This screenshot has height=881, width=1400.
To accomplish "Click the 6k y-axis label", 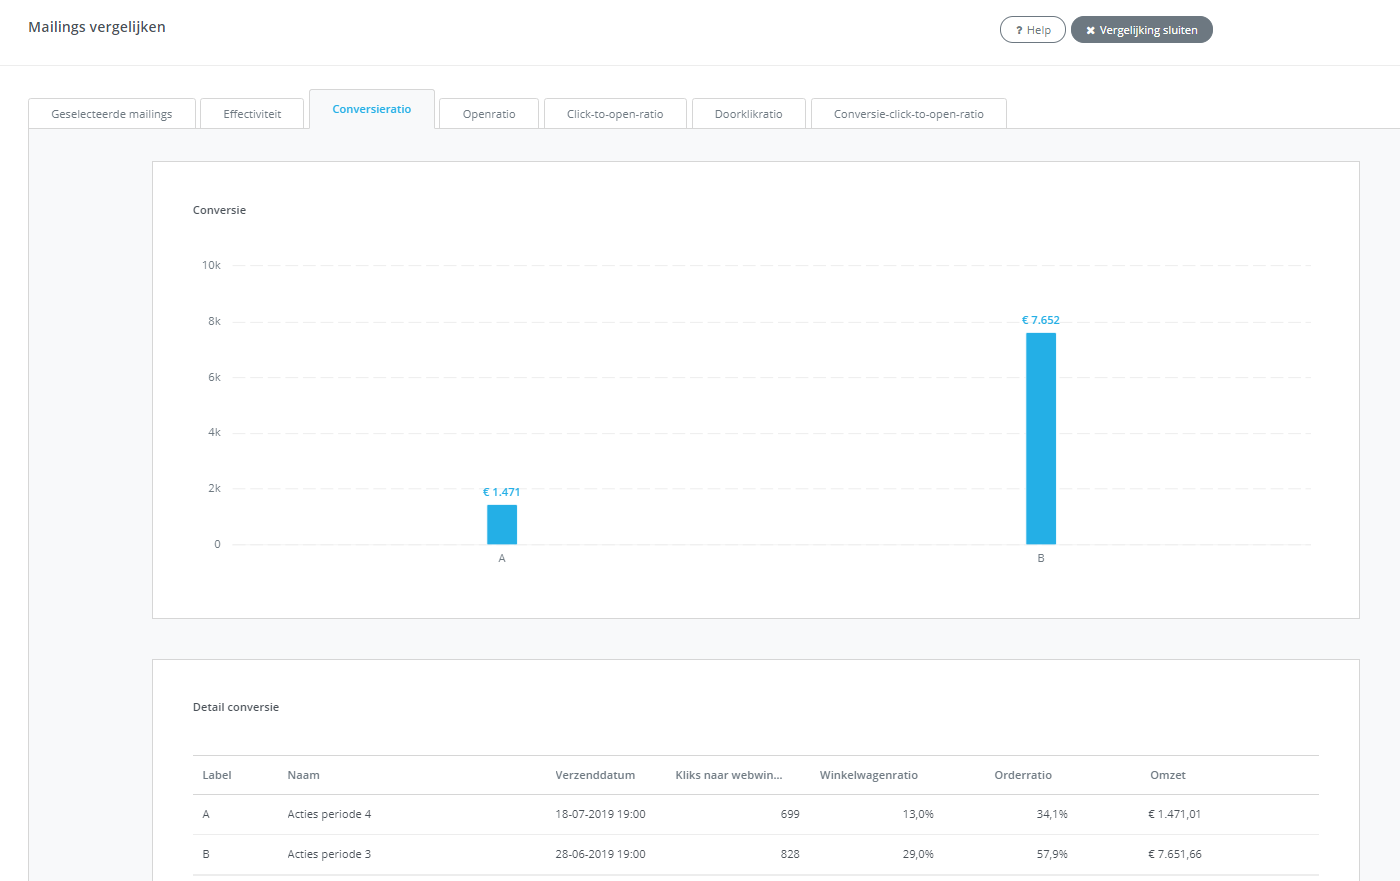I will [x=214, y=377].
